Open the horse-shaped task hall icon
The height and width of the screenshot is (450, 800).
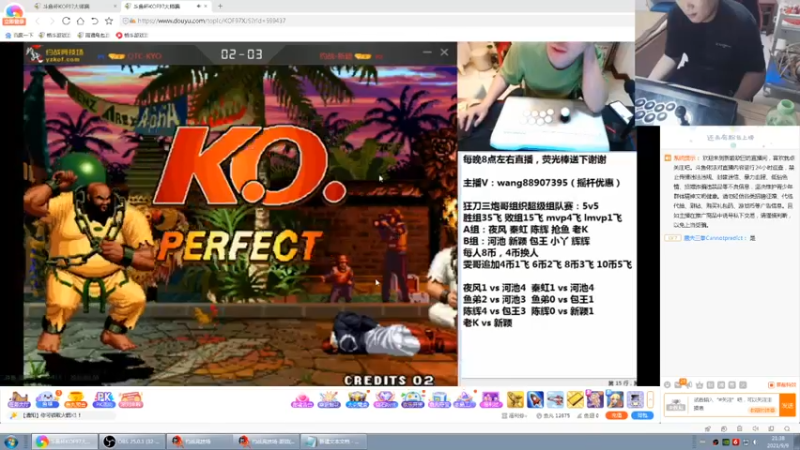[18, 399]
